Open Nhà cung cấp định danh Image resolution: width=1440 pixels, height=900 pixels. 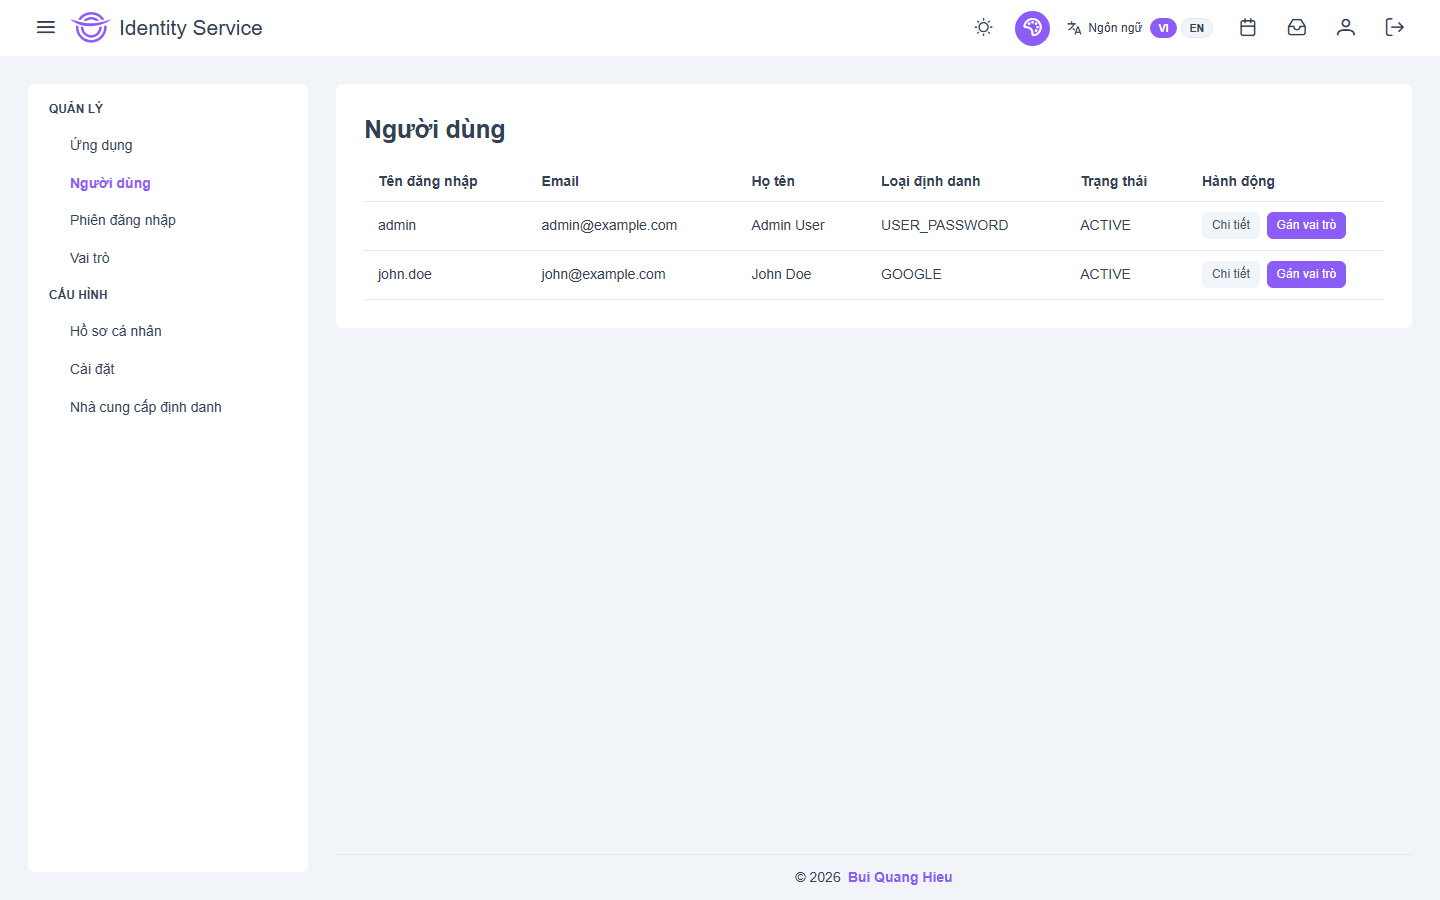[146, 407]
